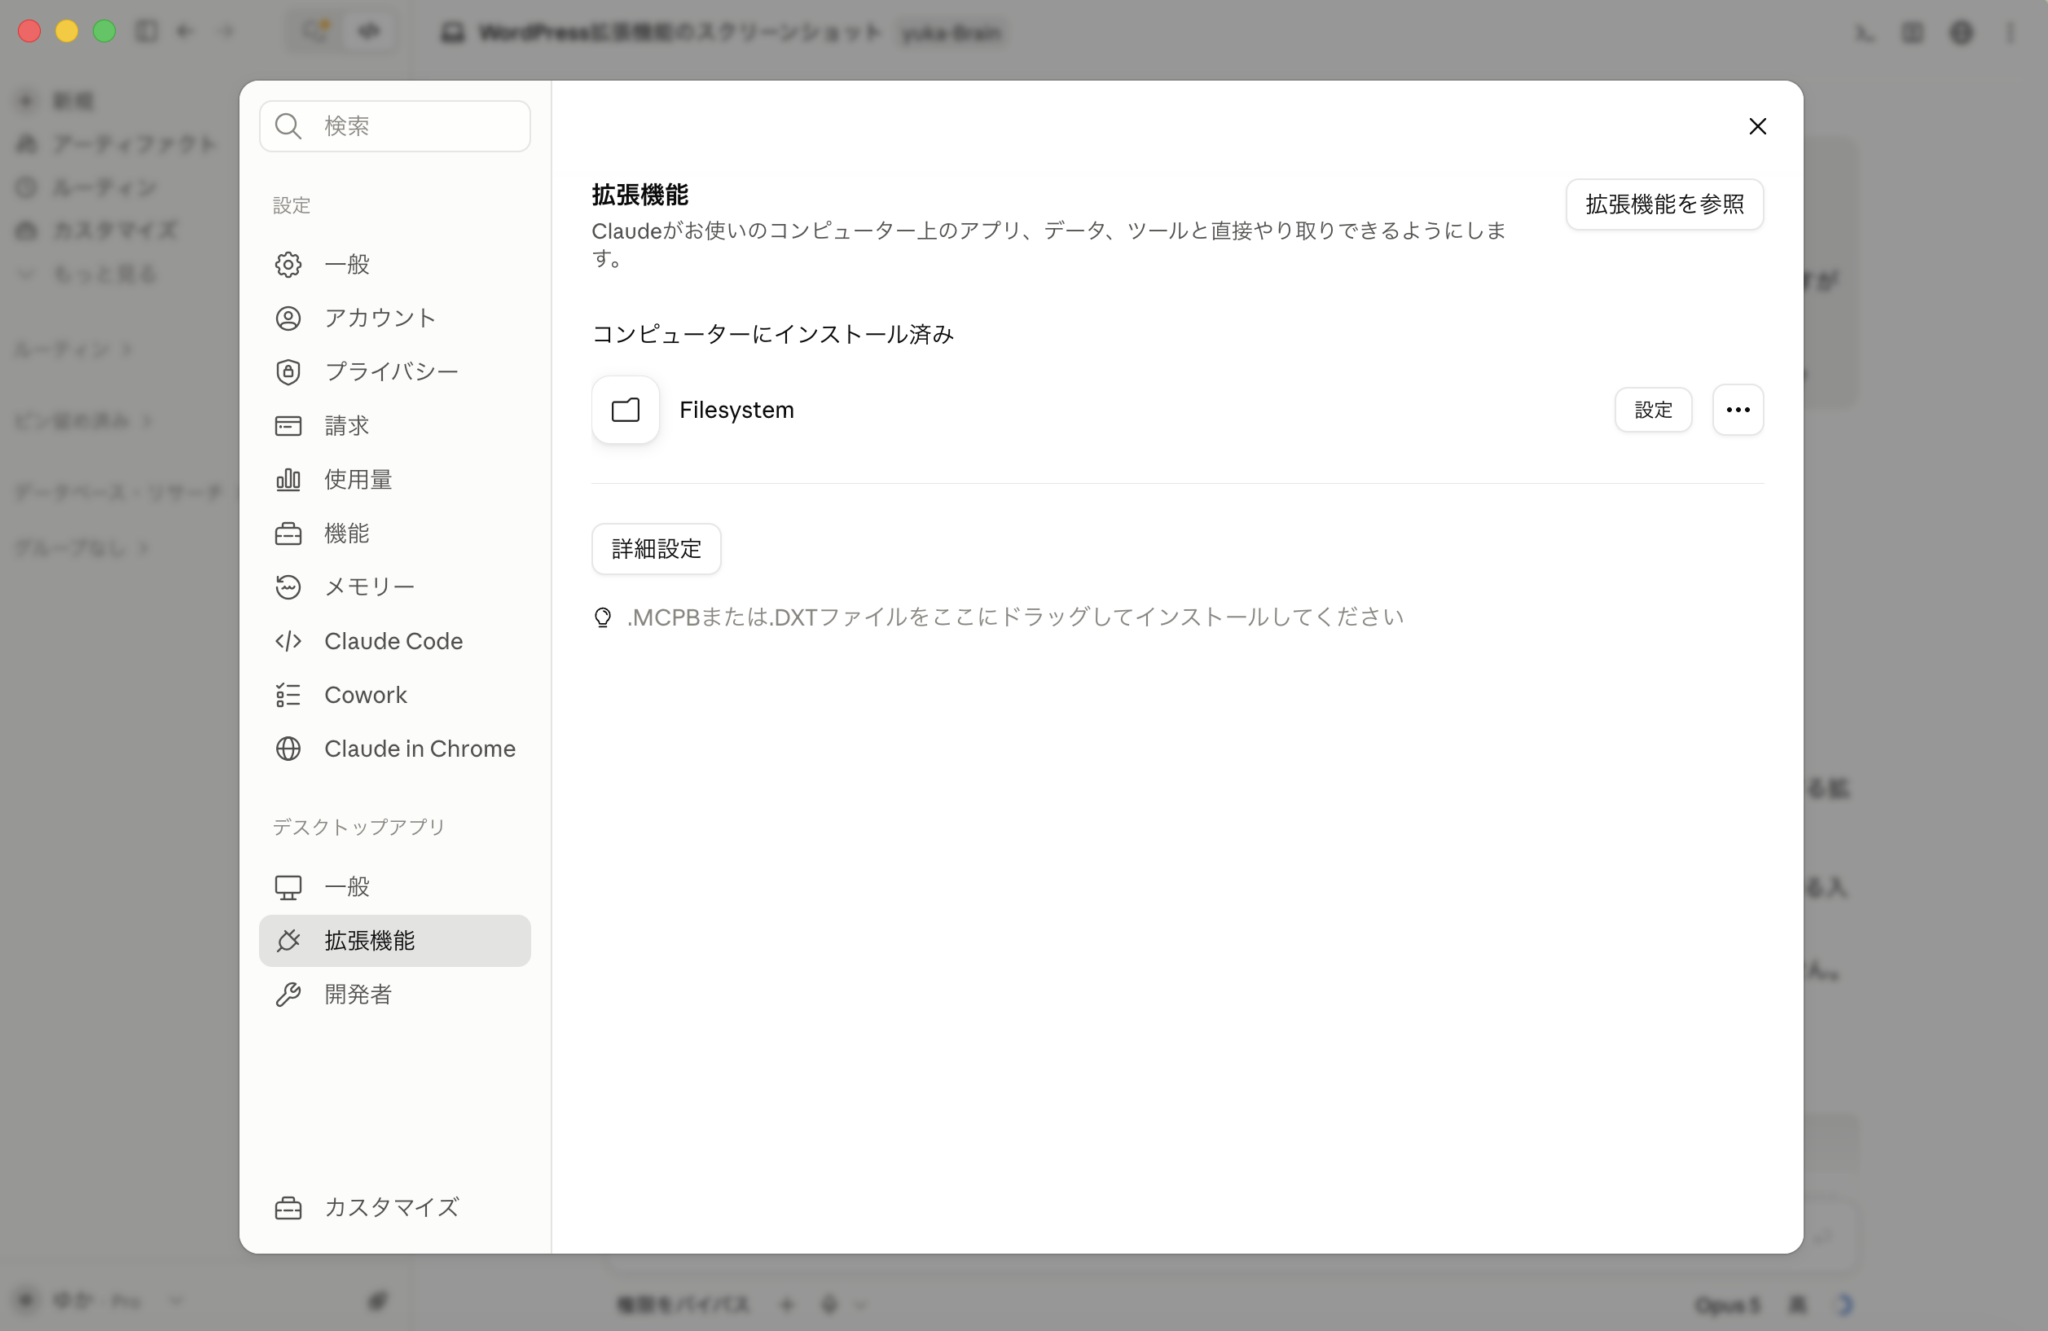Click the plug icon beside 拡張機能
Screen dimensions: 2048x1331
click(288, 941)
